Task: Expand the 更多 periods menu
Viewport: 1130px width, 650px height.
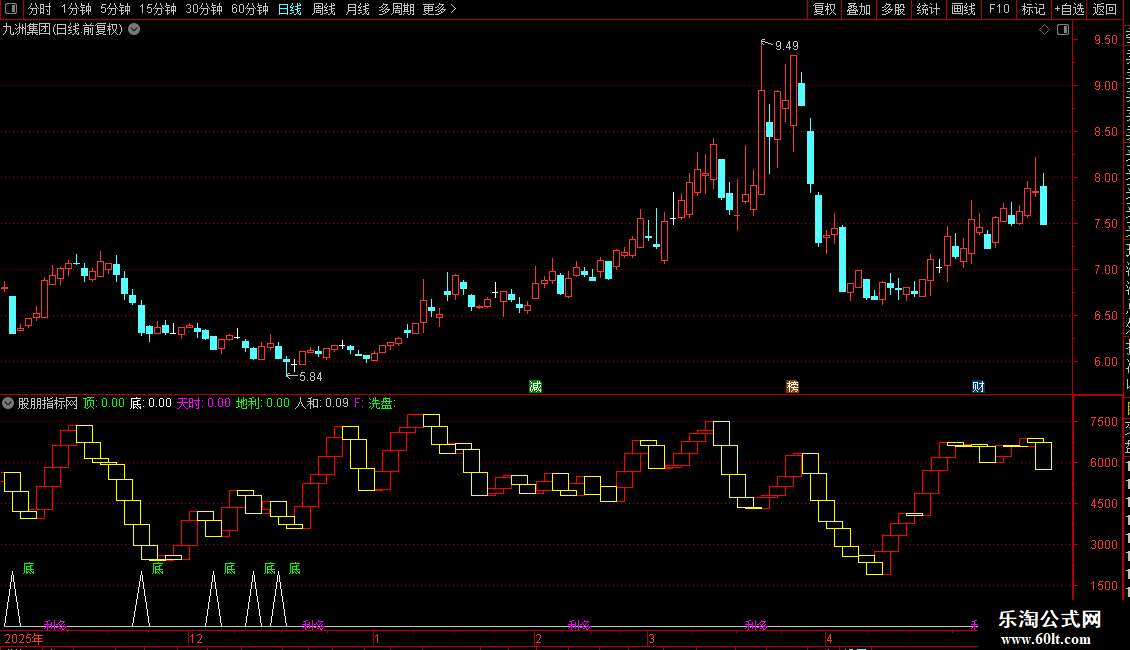Action: pos(439,9)
